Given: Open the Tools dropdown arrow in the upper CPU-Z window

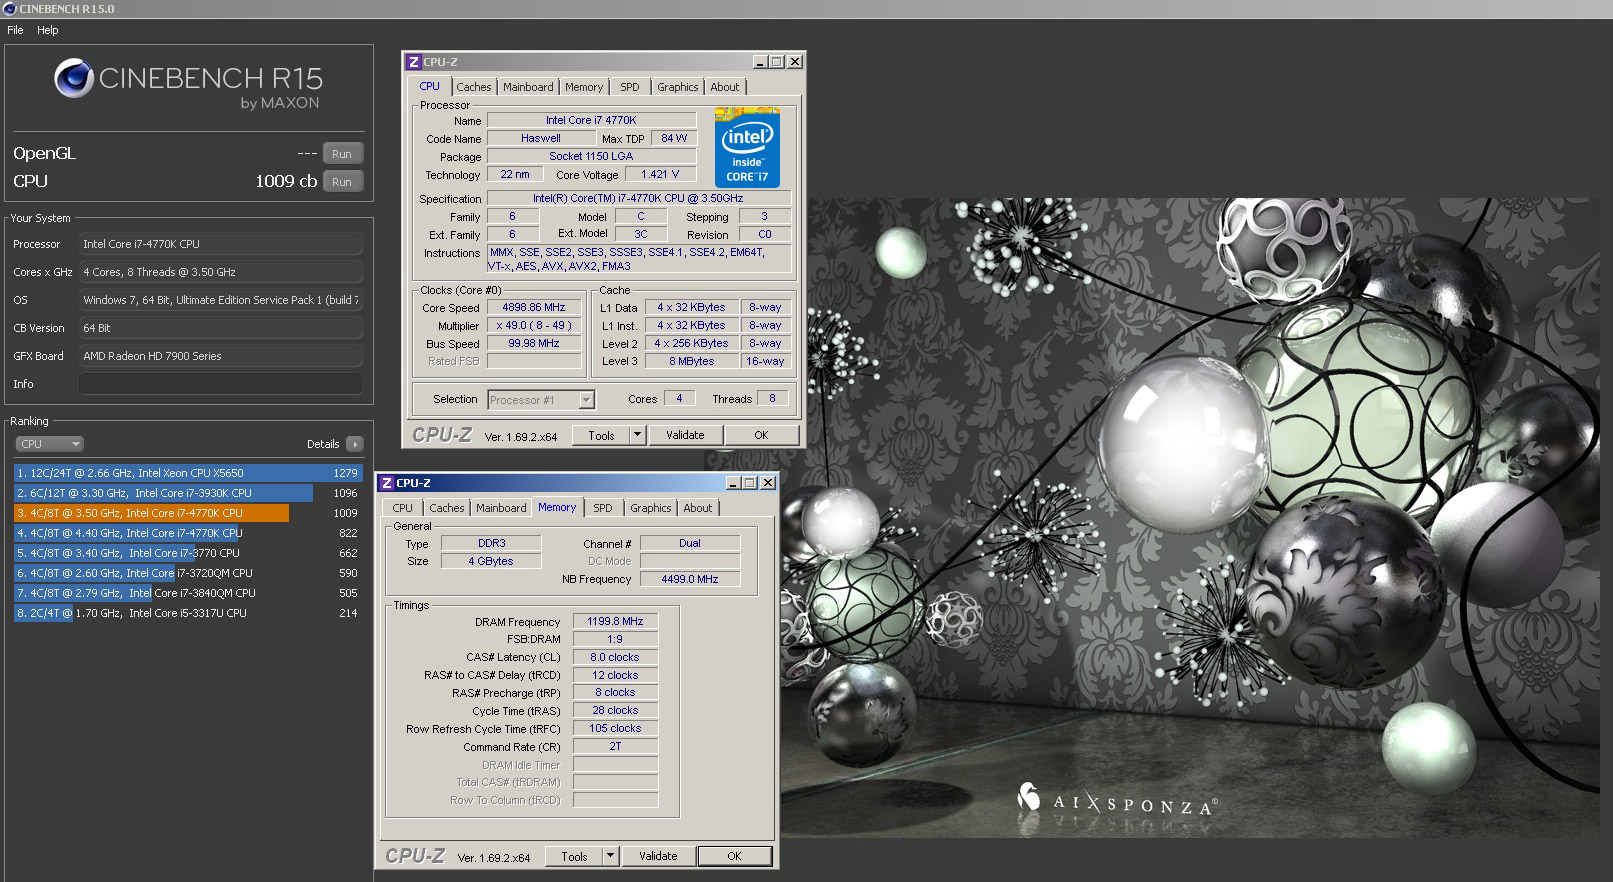Looking at the screenshot, I should coord(637,435).
